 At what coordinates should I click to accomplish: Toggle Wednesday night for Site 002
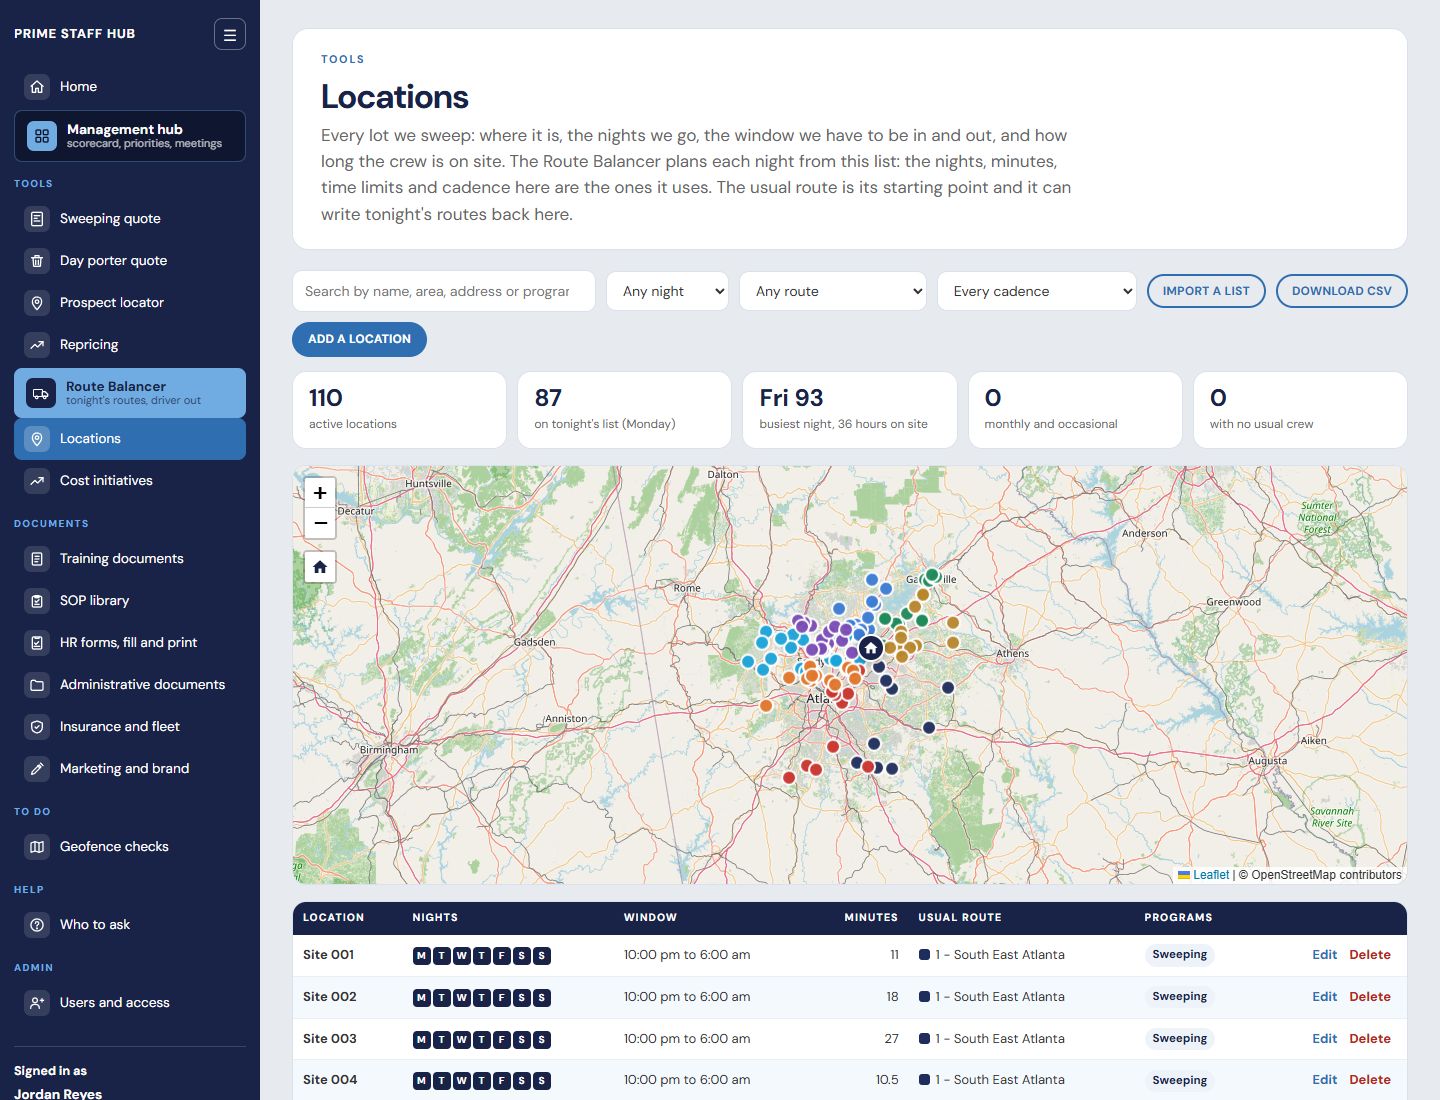click(462, 998)
